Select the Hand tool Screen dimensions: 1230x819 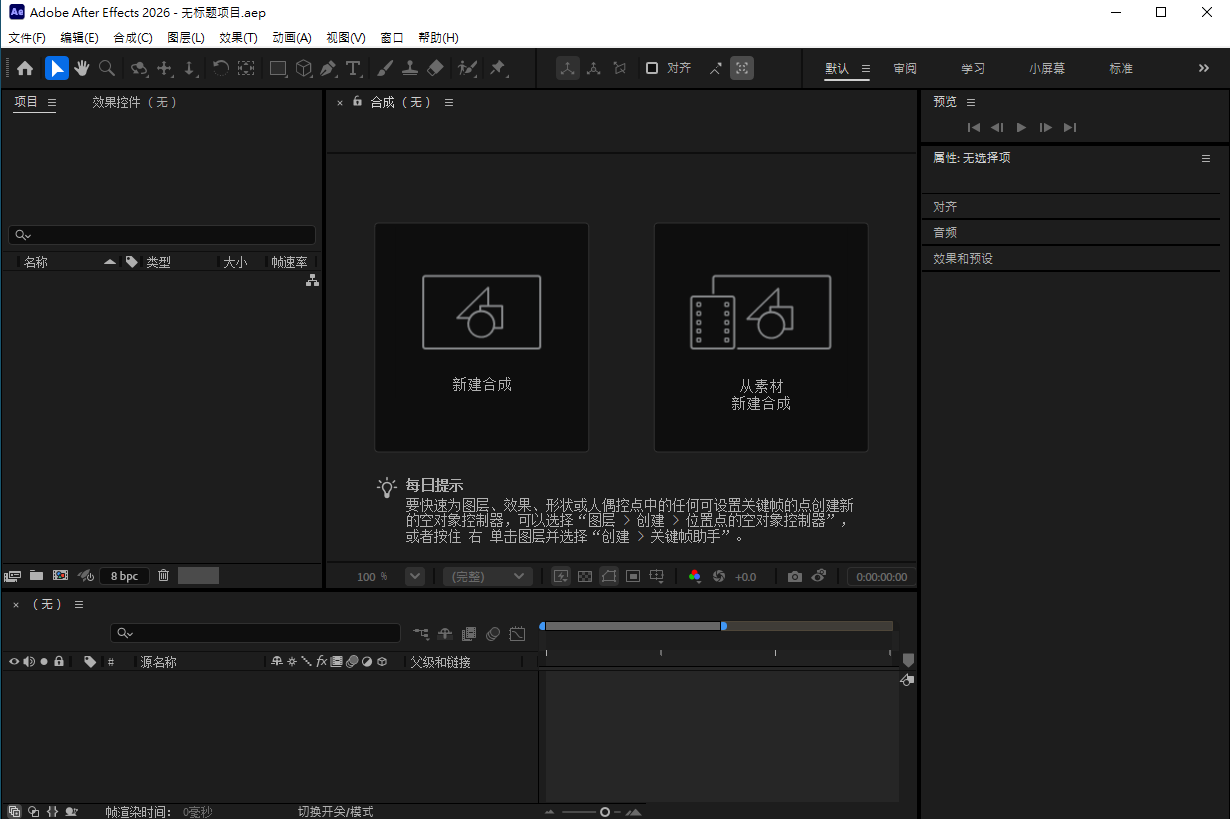click(x=82, y=68)
